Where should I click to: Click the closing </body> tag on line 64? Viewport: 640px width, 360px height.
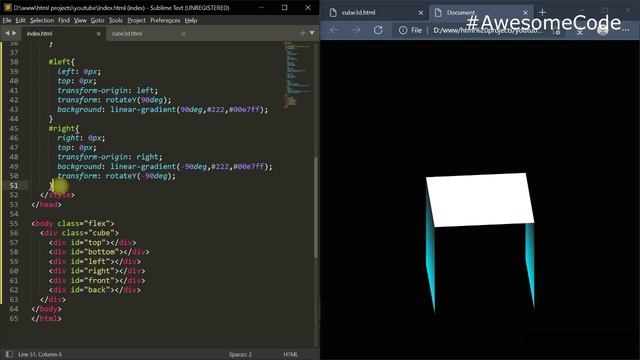tap(47, 309)
